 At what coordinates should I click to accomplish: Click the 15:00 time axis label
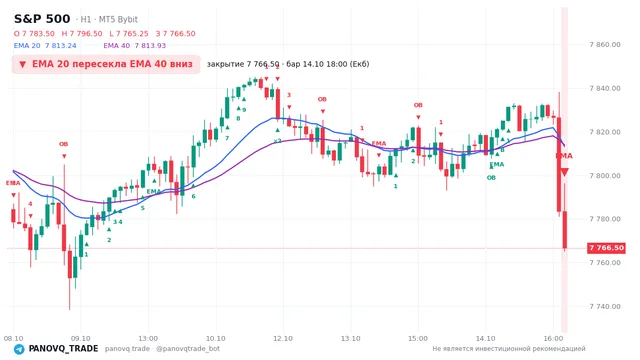click(x=418, y=338)
